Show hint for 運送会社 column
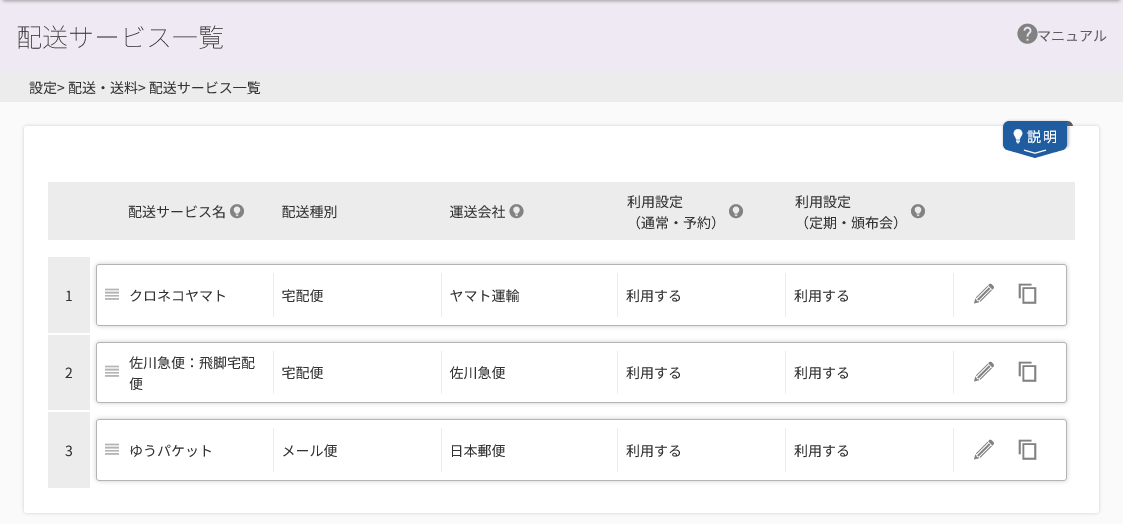The height and width of the screenshot is (524, 1123). (x=516, y=211)
